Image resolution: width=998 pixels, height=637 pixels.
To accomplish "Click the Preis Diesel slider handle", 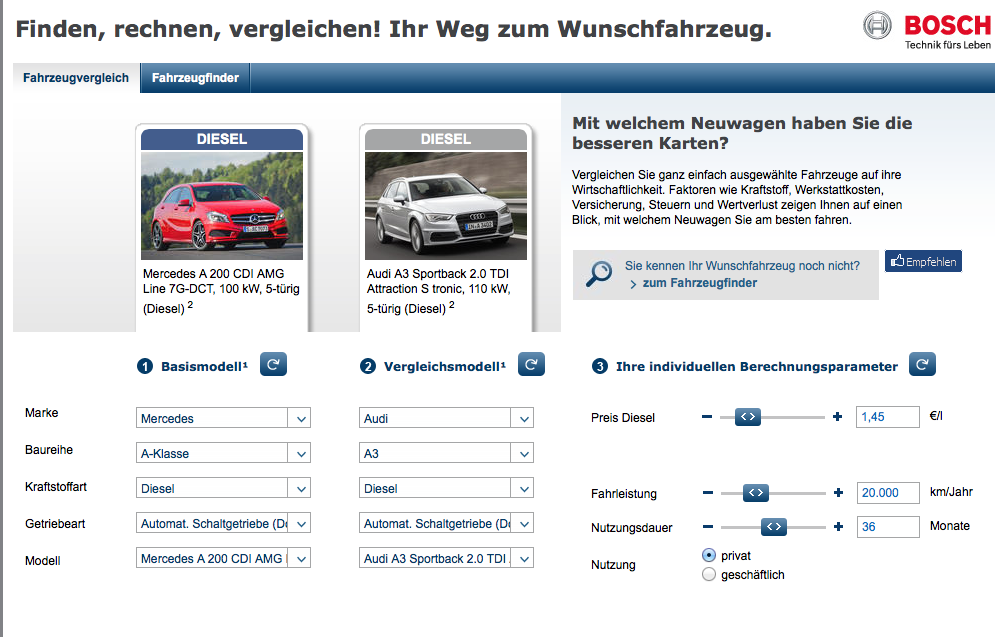I will click(748, 417).
